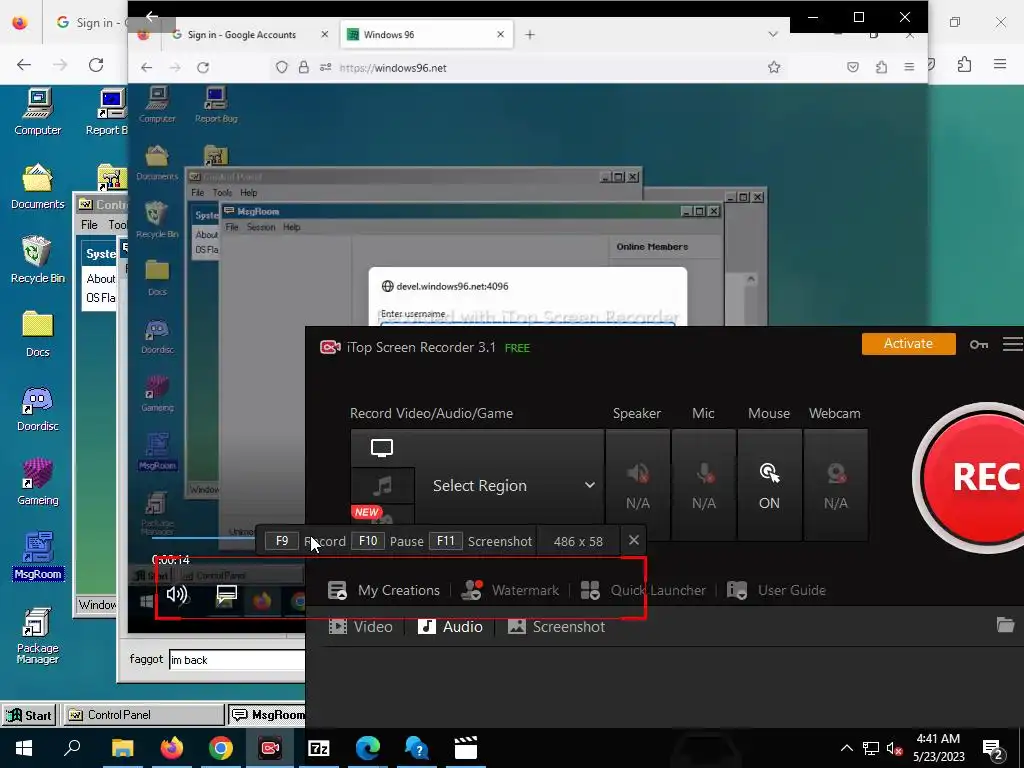
Task: Open the notification center with 2 notifications
Action: coord(993,749)
